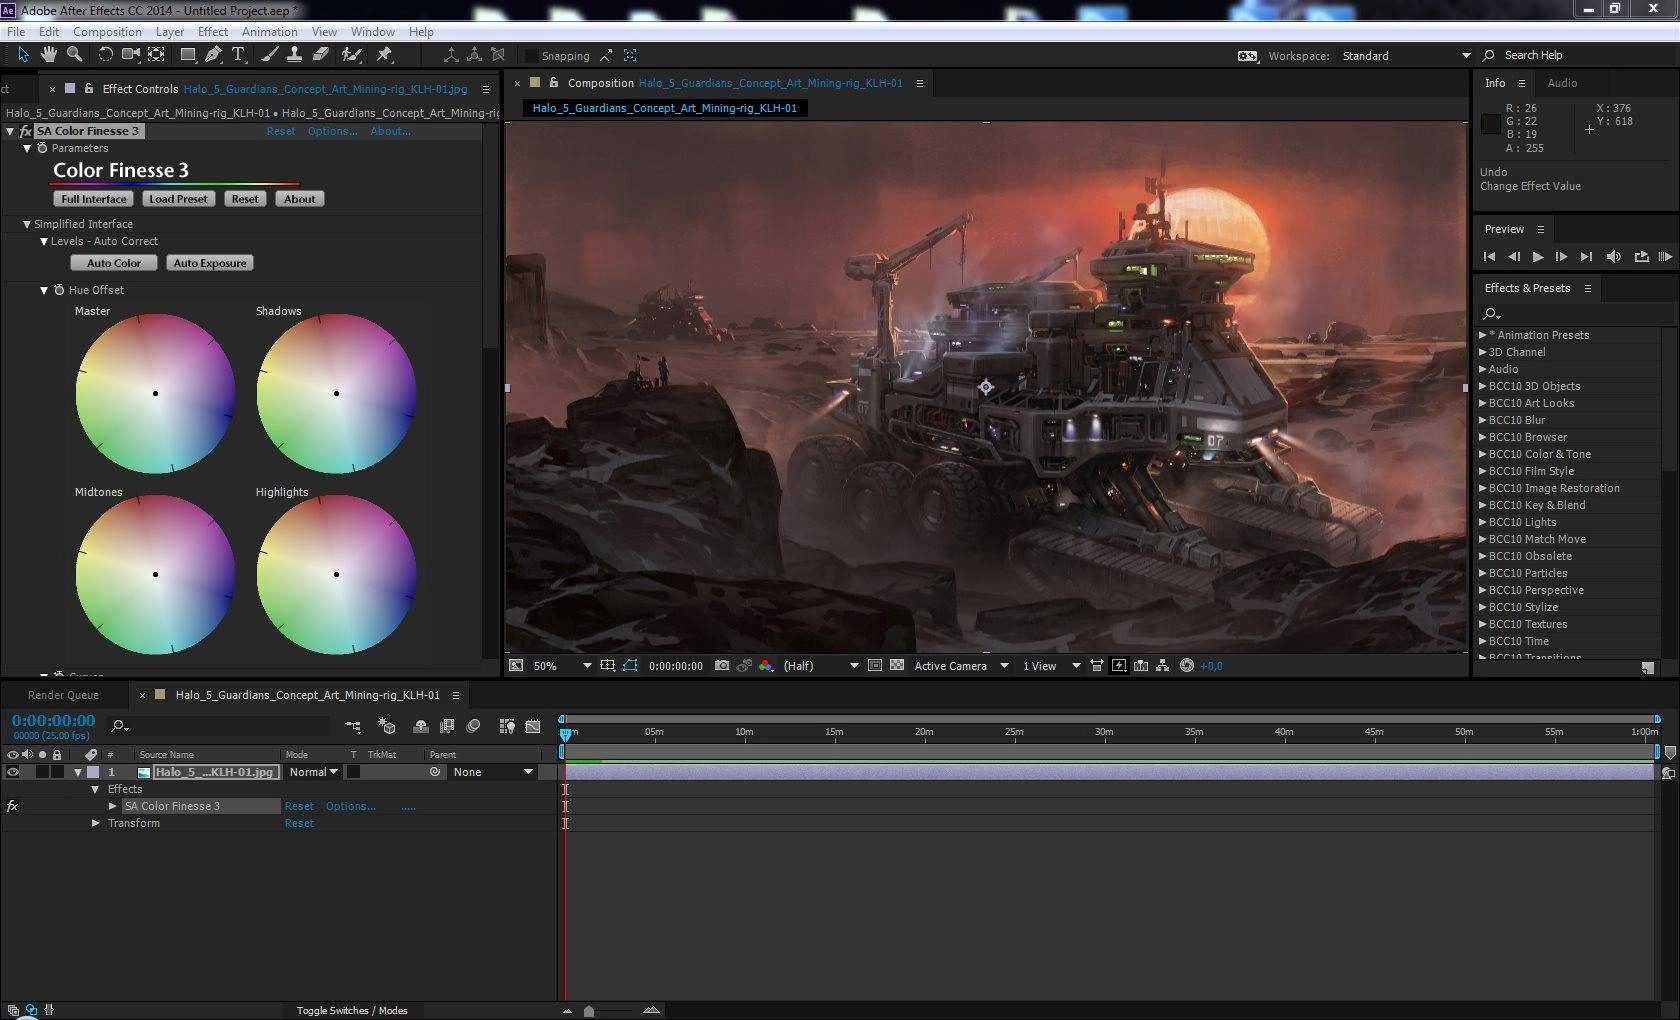Select the Pan Behind anchor point tool
Screen dimensions: 1680x1020
click(157, 55)
